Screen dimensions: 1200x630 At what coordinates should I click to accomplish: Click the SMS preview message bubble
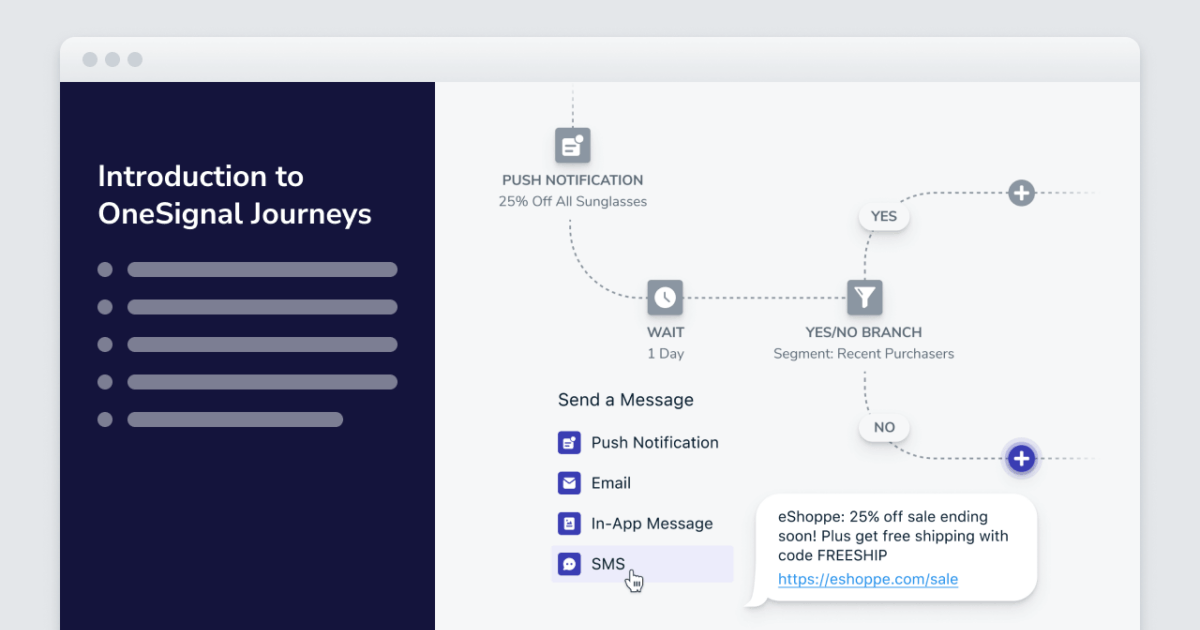tap(897, 546)
